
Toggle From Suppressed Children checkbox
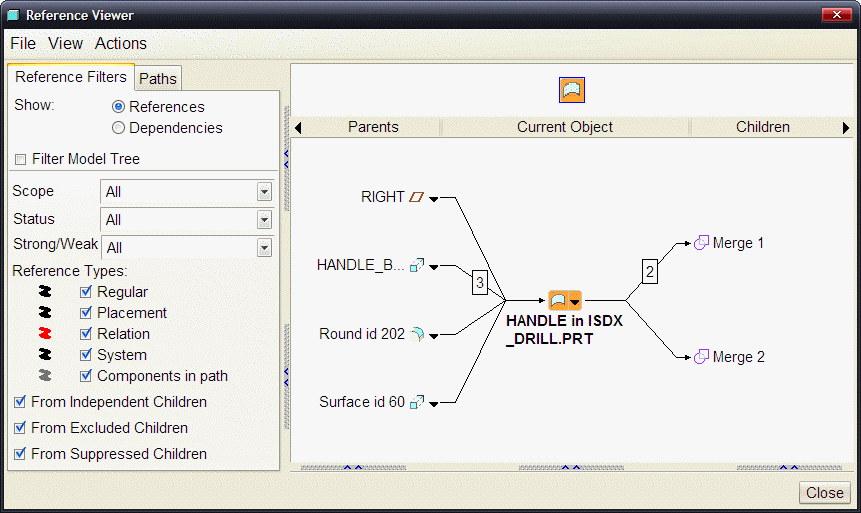click(20, 454)
